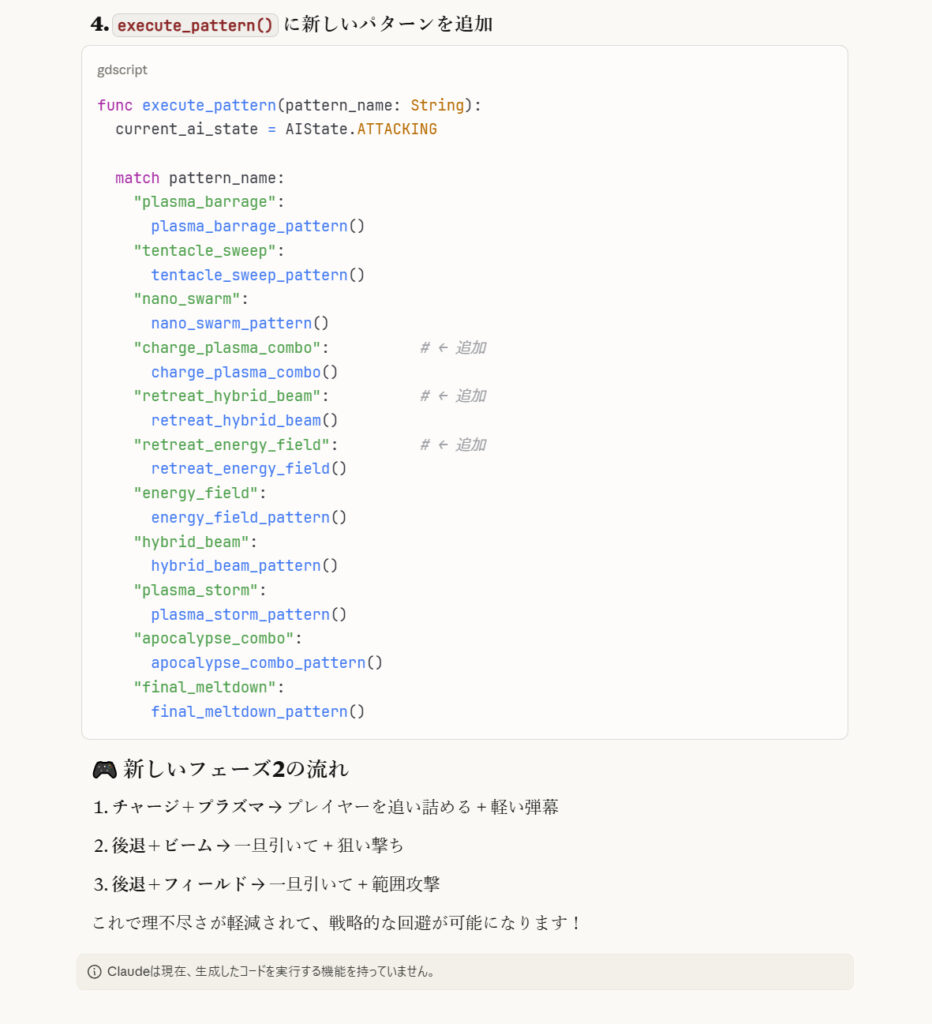The width and height of the screenshot is (932, 1024).
Task: Click the energy_field_pattern() call
Action: coord(248,517)
